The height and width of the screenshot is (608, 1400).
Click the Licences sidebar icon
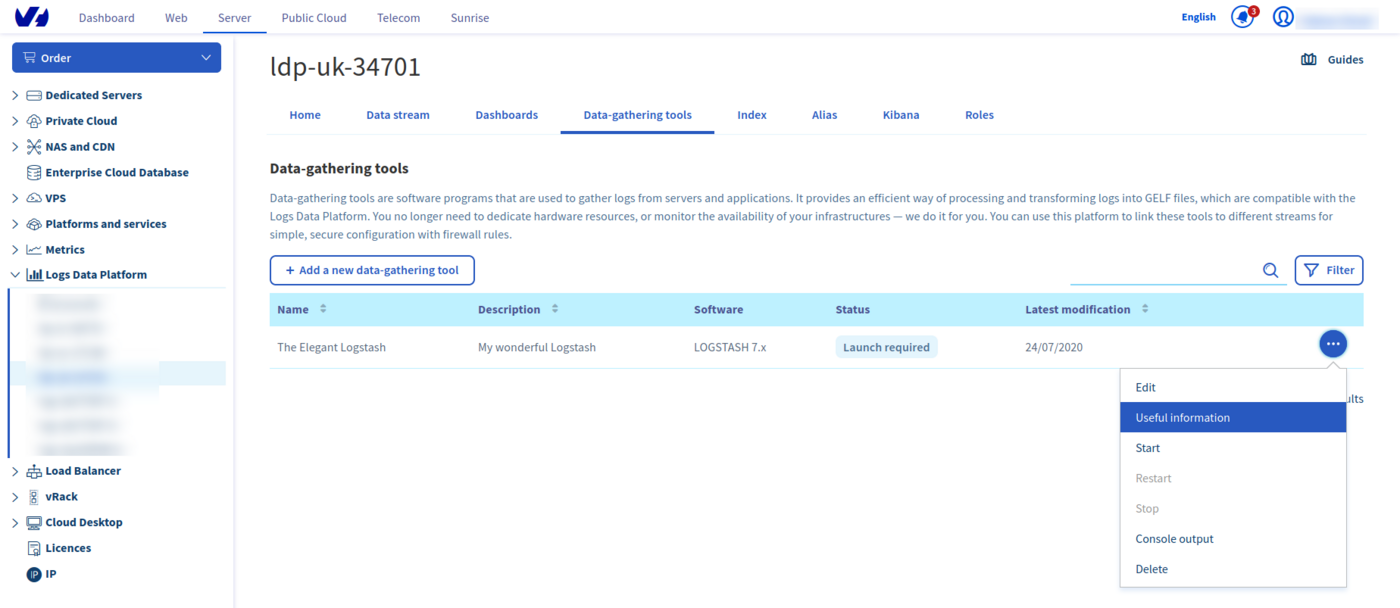click(34, 548)
